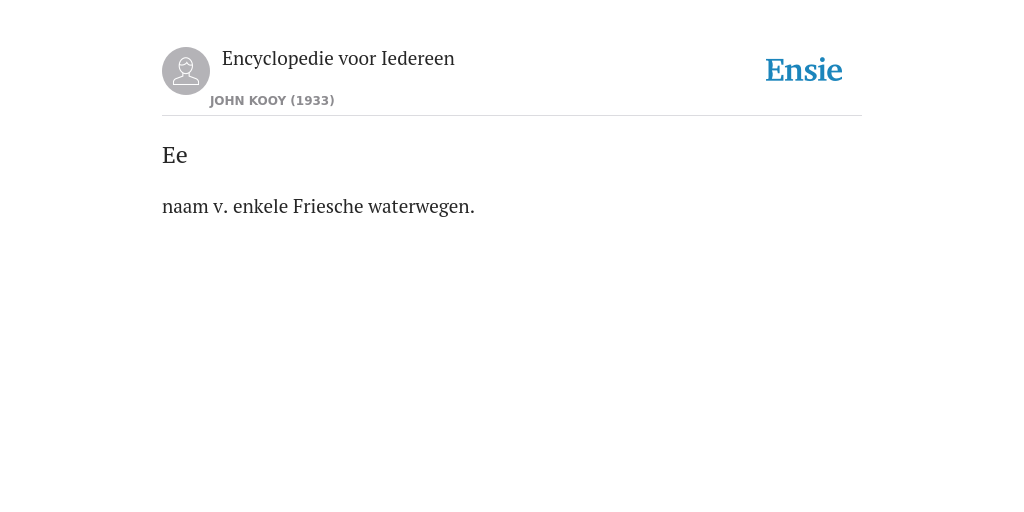Click the abbreviation v. in the definition
Image resolution: width=1024 pixels, height=512 pixels.
tap(221, 208)
